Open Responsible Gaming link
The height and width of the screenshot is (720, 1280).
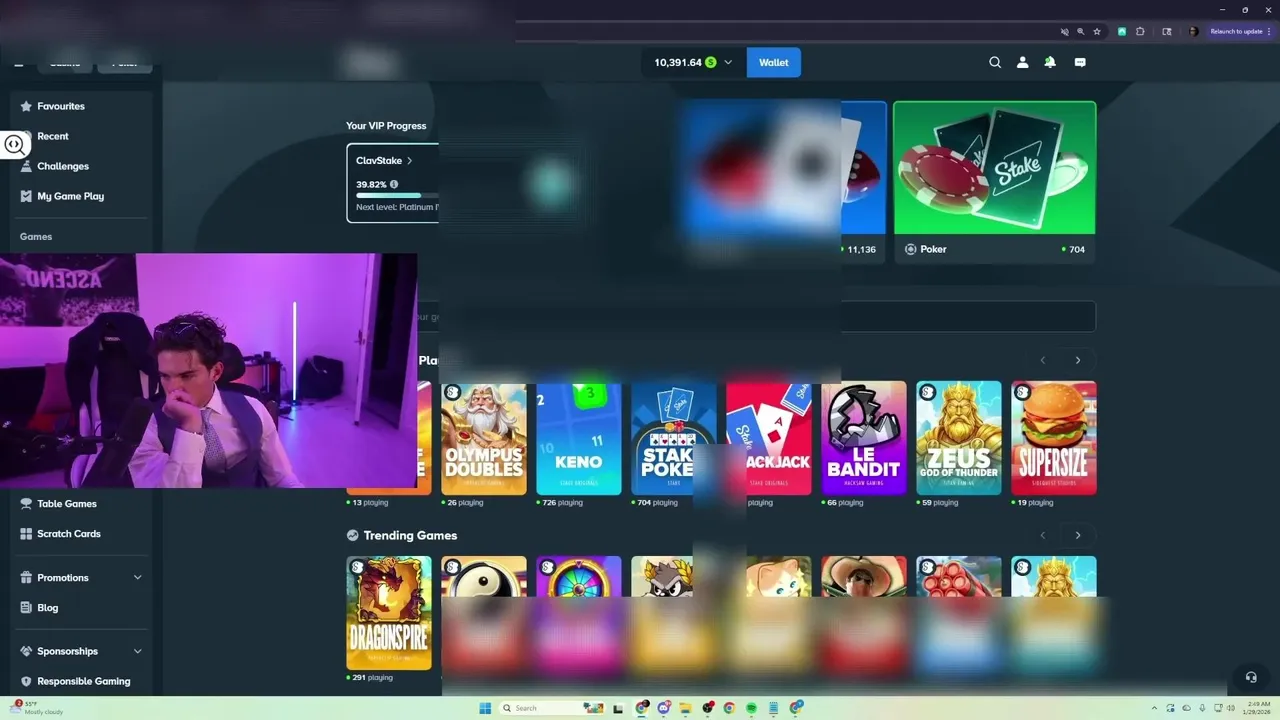pos(82,681)
